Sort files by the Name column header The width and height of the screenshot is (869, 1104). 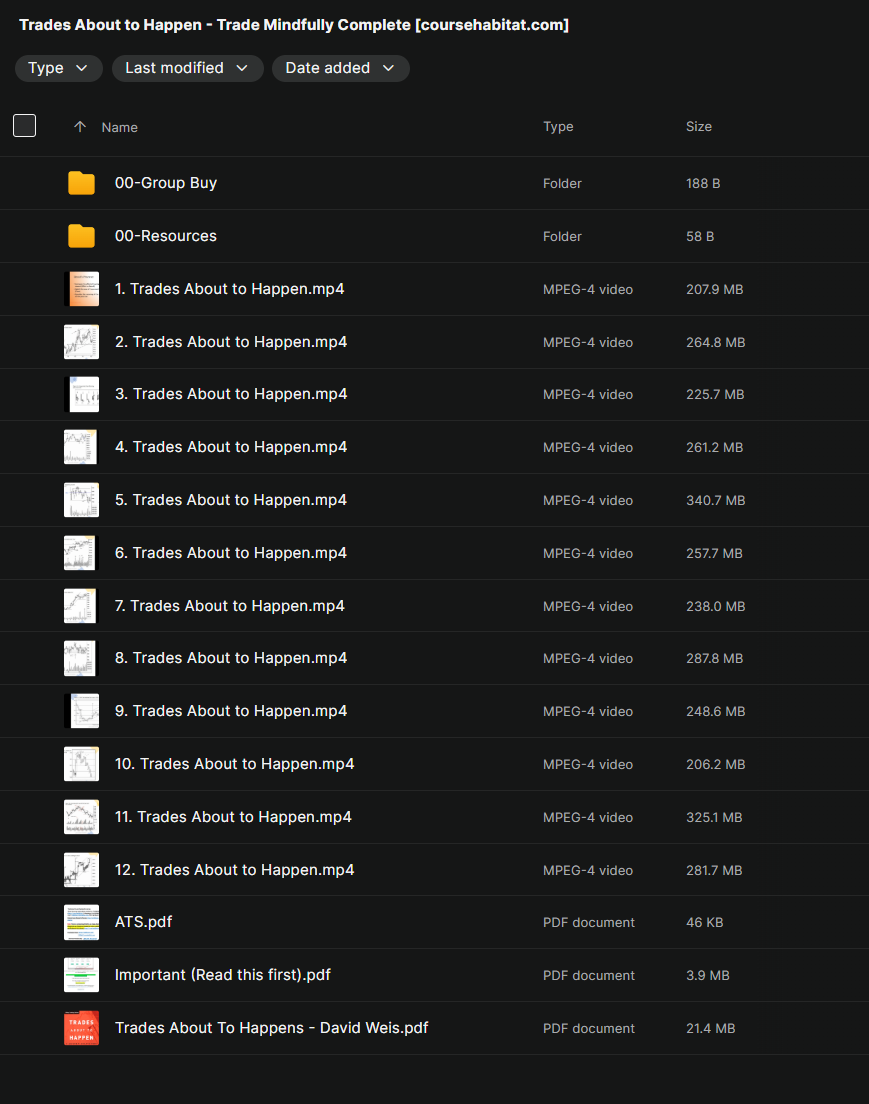[120, 127]
